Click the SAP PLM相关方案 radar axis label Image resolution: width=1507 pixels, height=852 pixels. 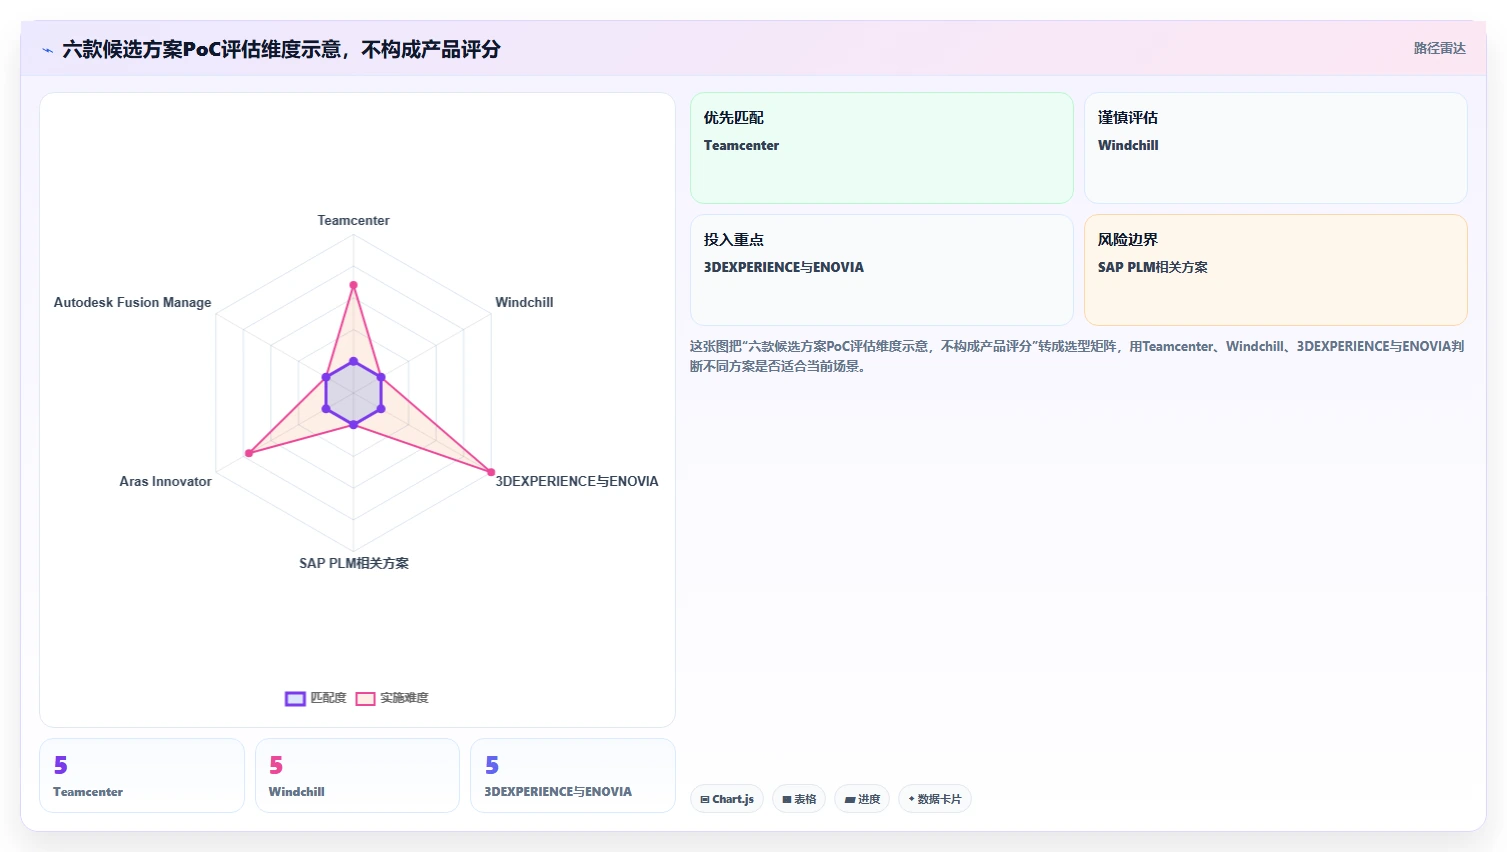(354, 563)
